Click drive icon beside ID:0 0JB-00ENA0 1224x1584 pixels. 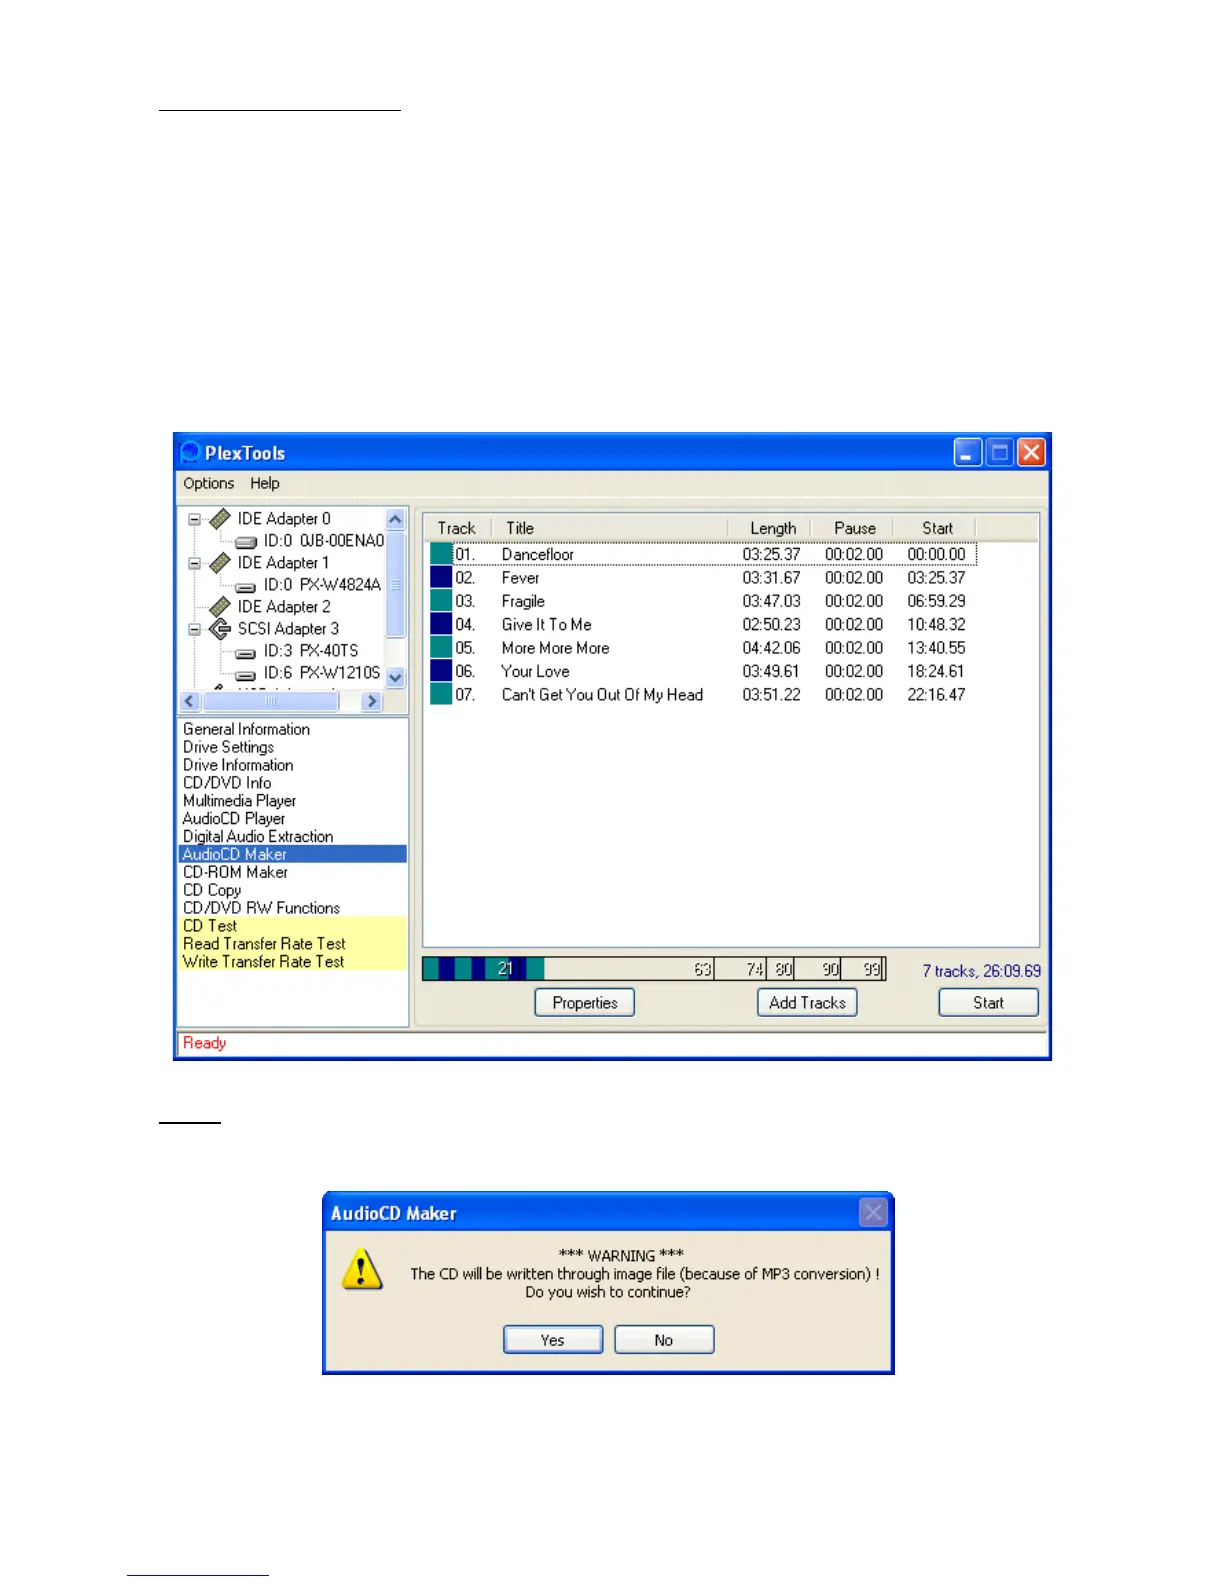click(x=246, y=542)
